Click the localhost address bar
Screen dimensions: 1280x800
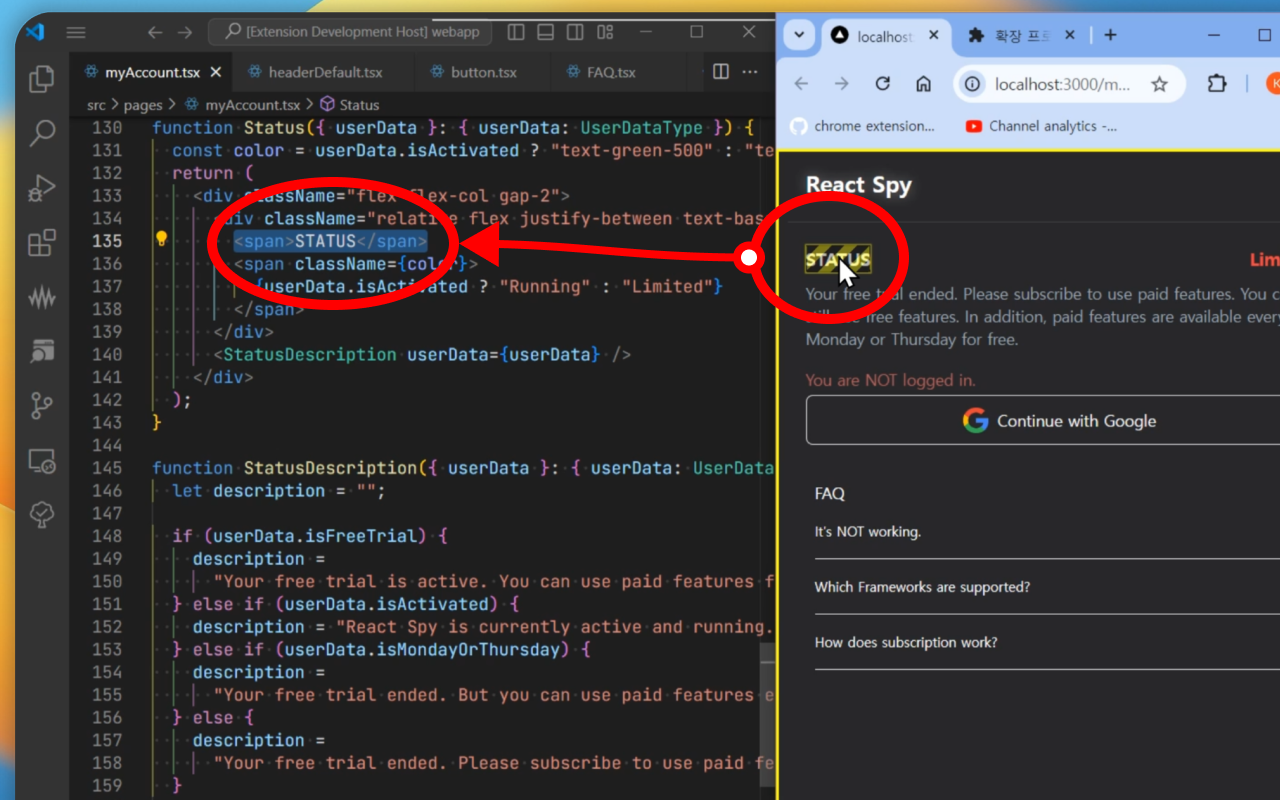1060,84
